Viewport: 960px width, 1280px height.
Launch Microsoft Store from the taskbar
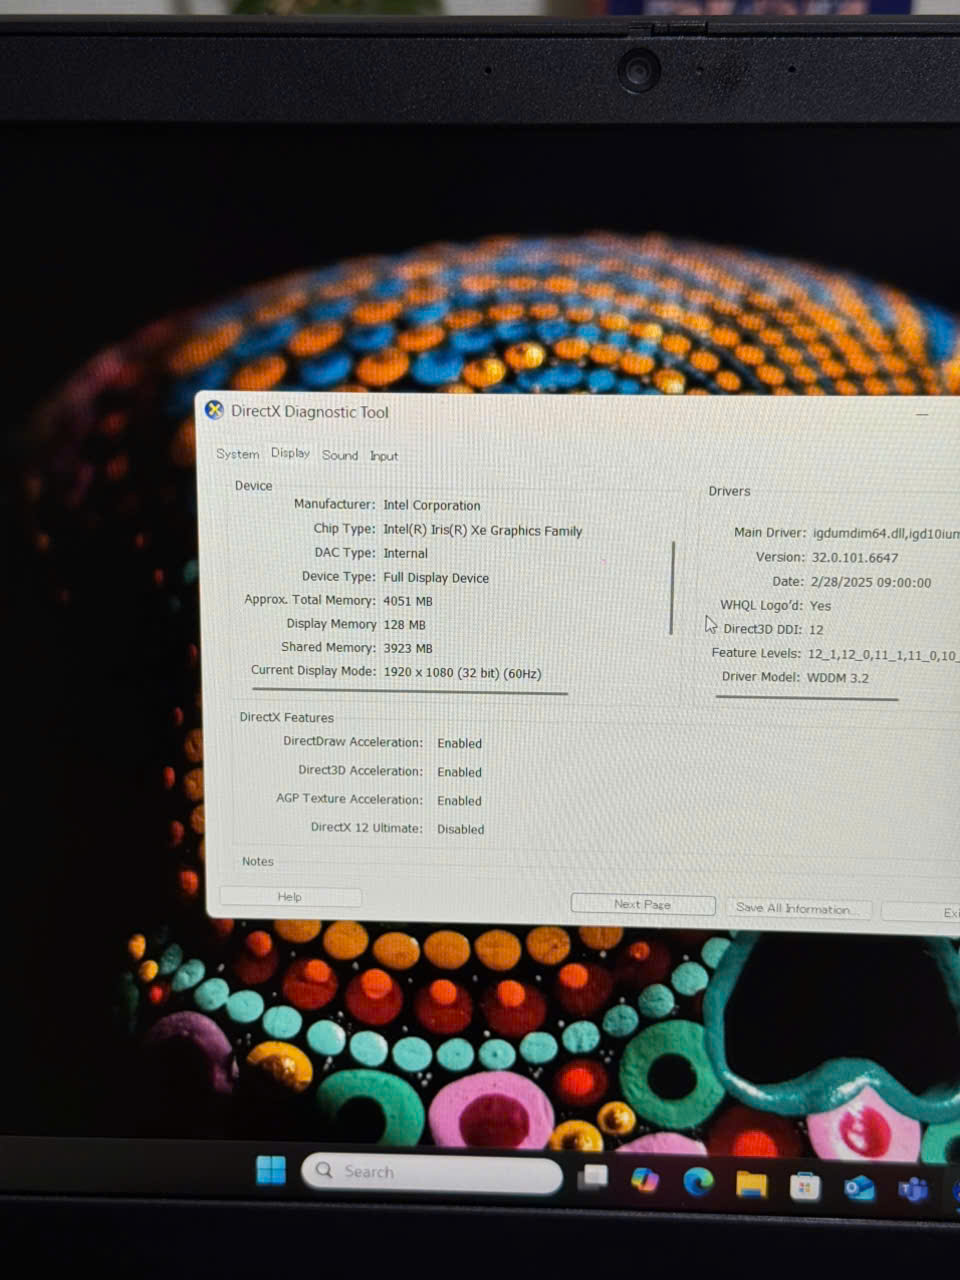click(805, 1187)
